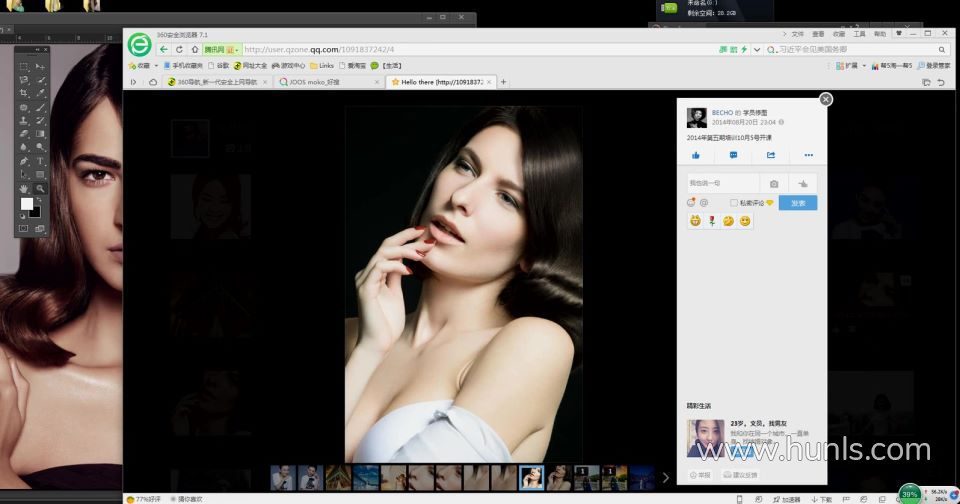Open the Links bookmark folder
Image resolution: width=960 pixels, height=504 pixels.
[x=322, y=66]
